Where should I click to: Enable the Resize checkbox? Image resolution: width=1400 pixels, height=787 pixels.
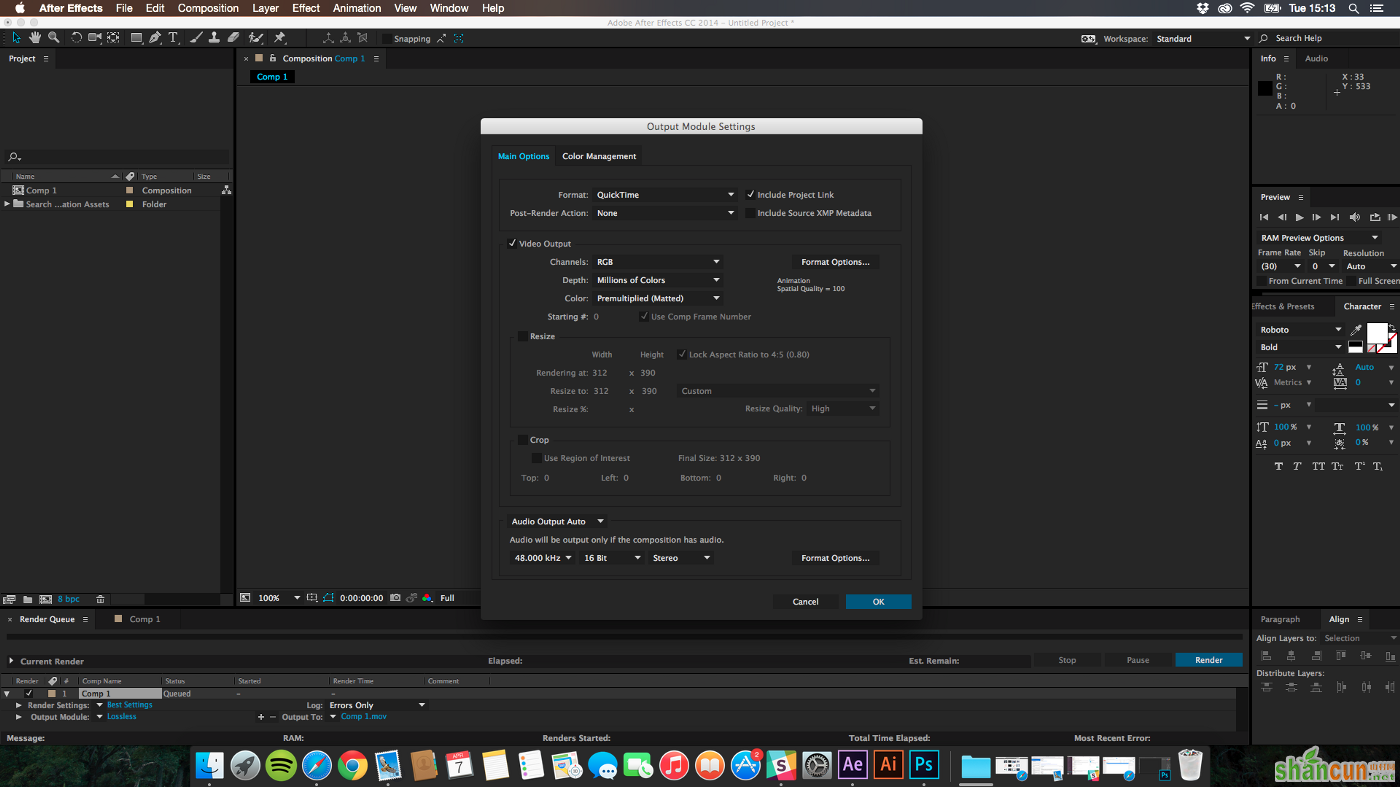(x=523, y=336)
